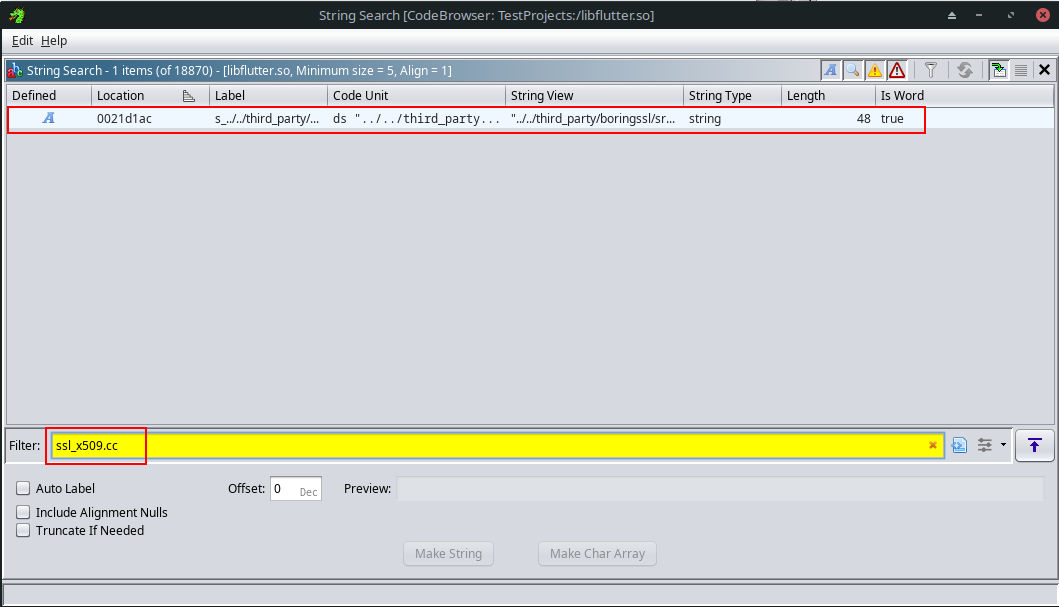This screenshot has width=1059, height=607.
Task: Click the lined table rows icon
Action: tap(1021, 70)
